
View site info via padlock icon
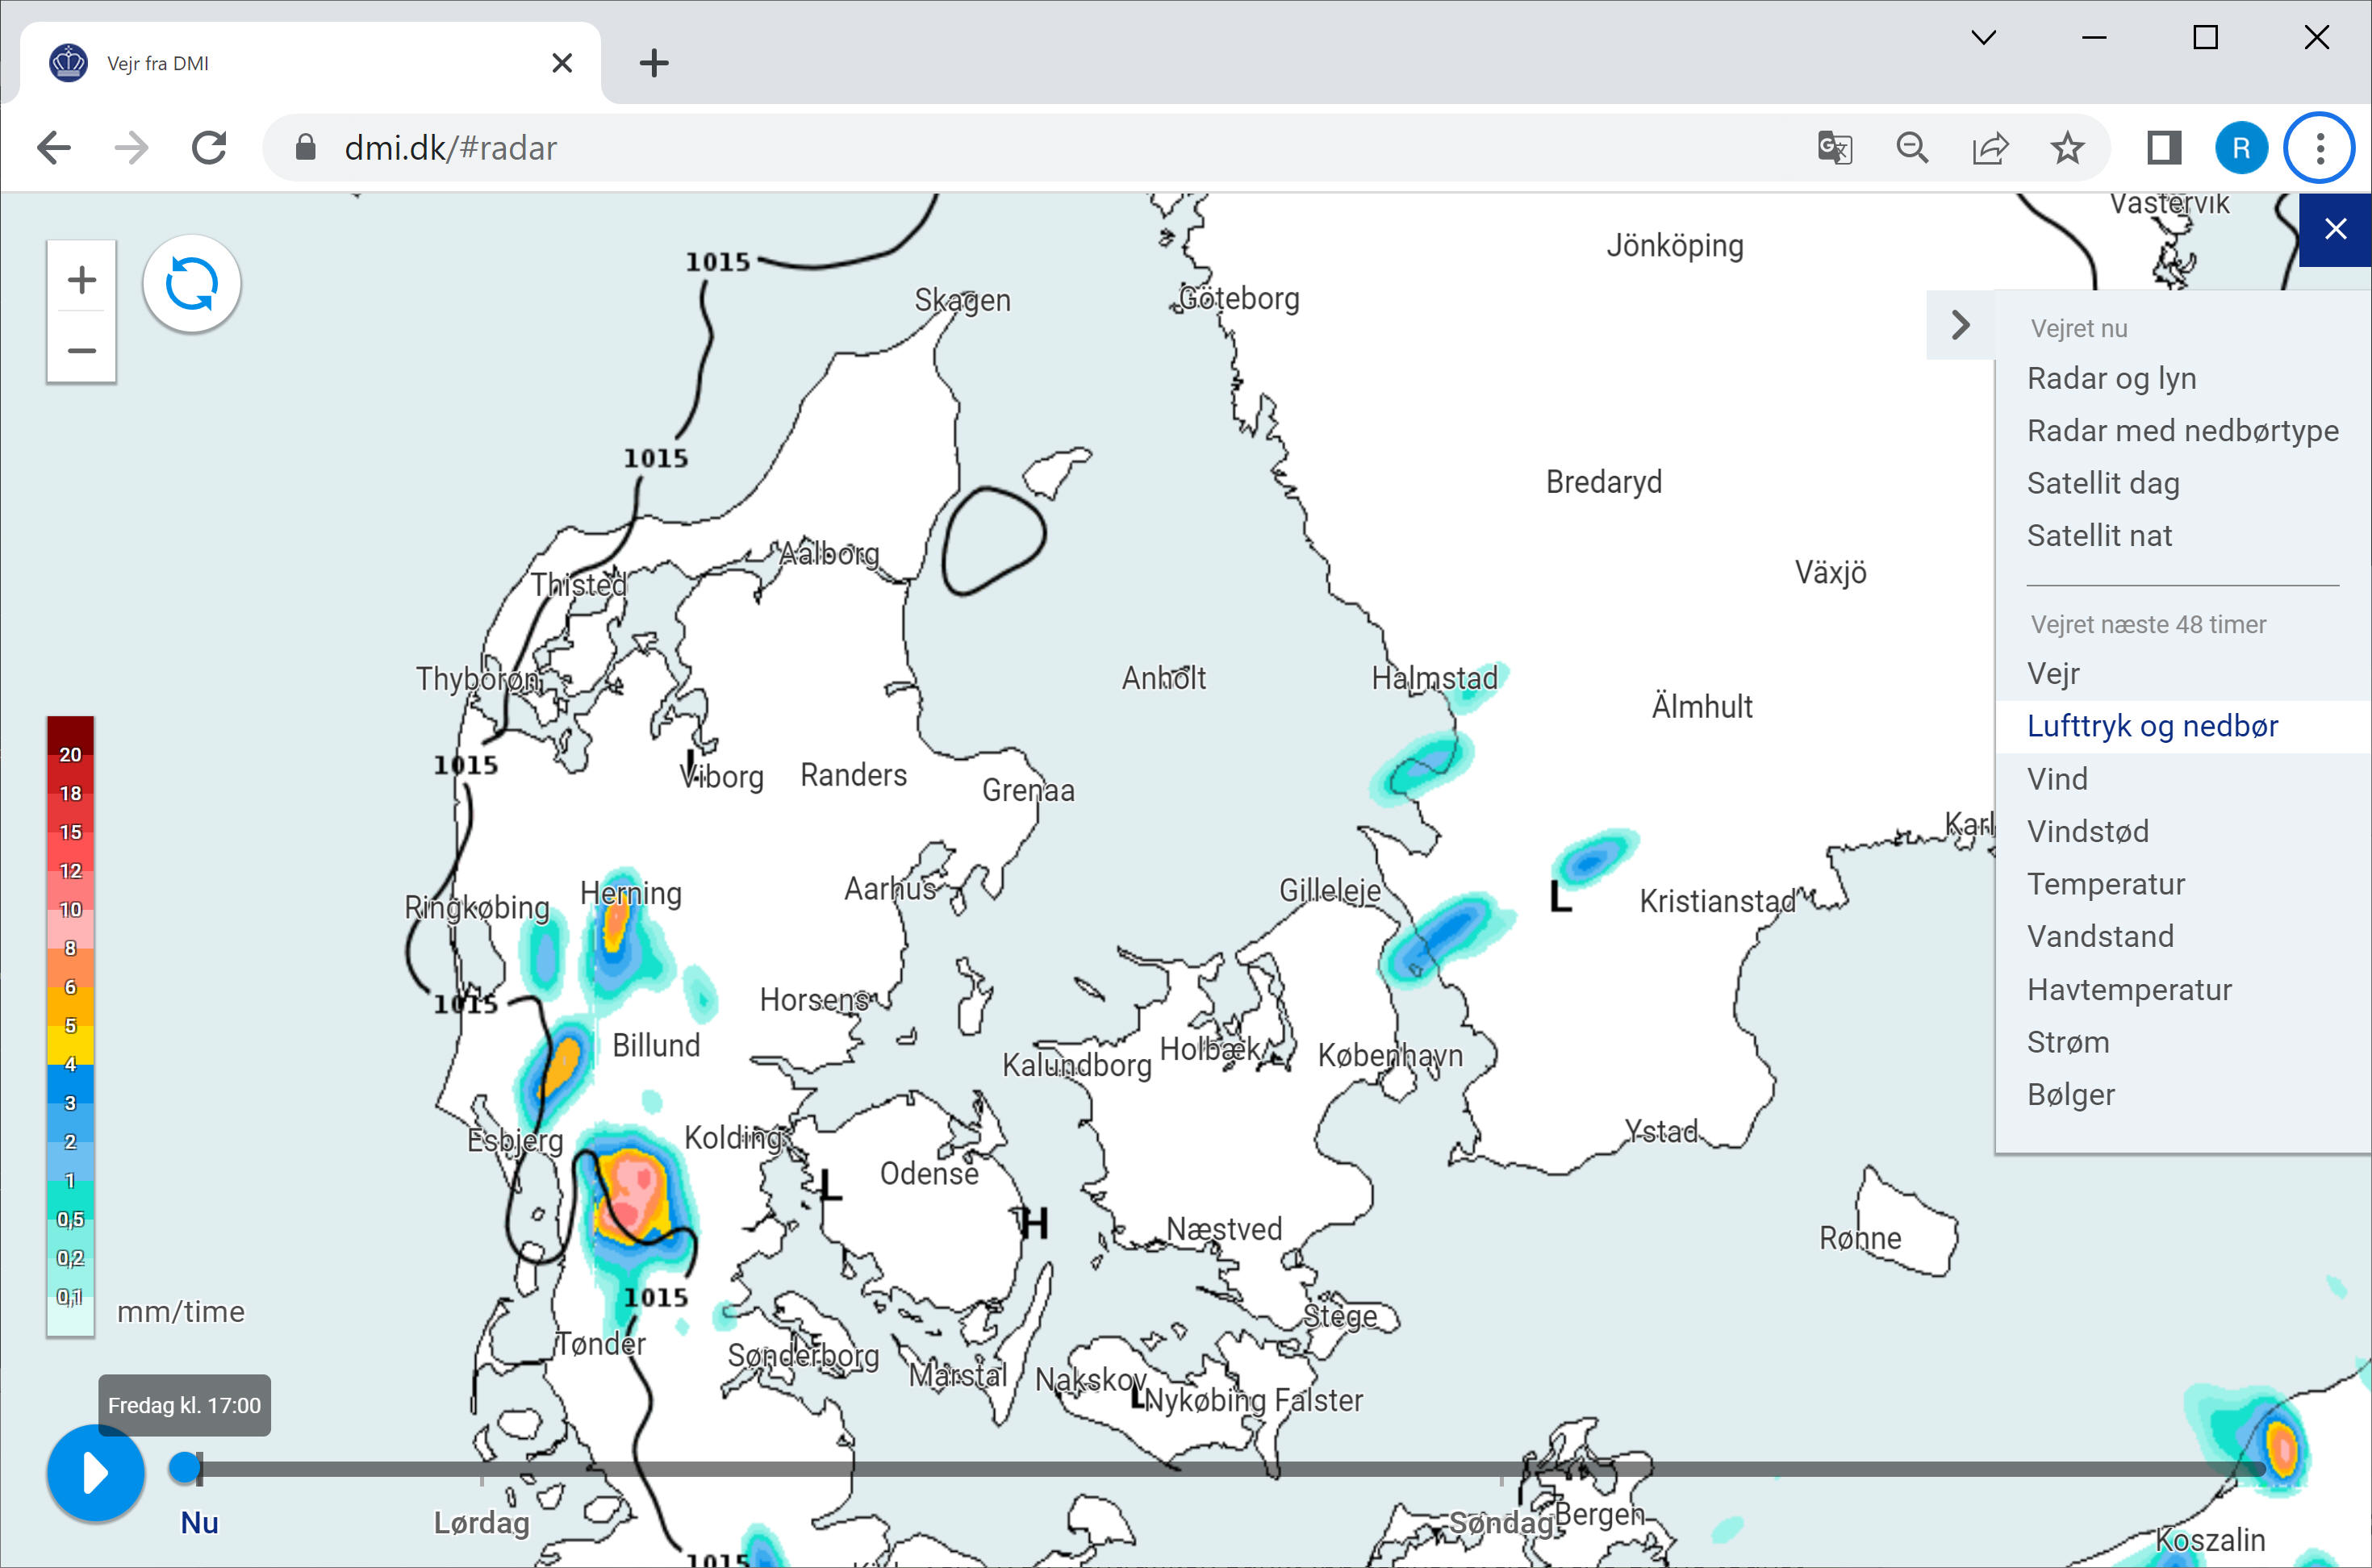[x=306, y=148]
